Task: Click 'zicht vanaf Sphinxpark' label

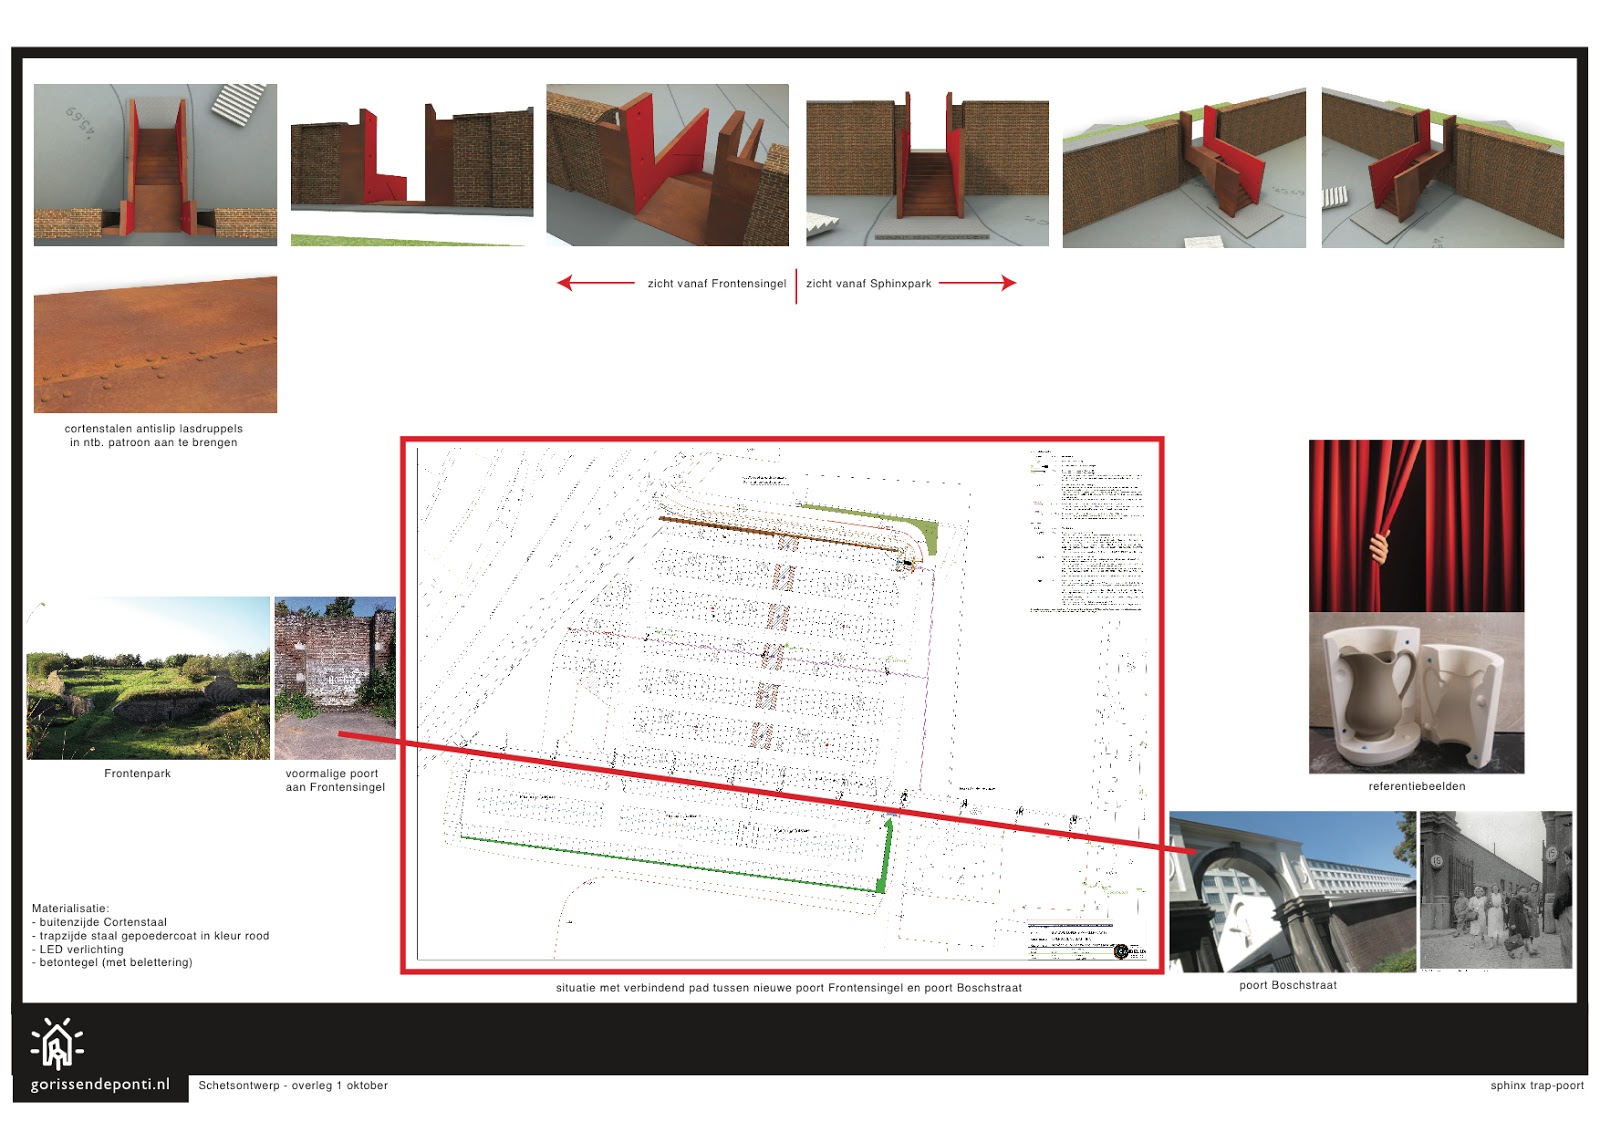Action: coord(869,284)
